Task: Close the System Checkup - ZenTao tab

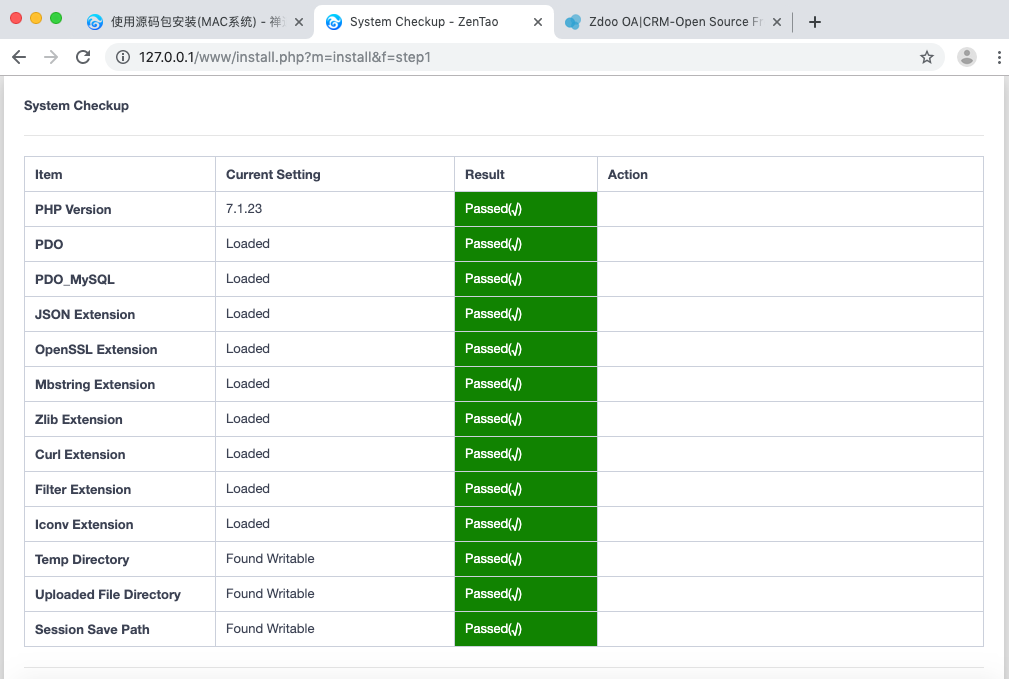Action: click(x=538, y=22)
